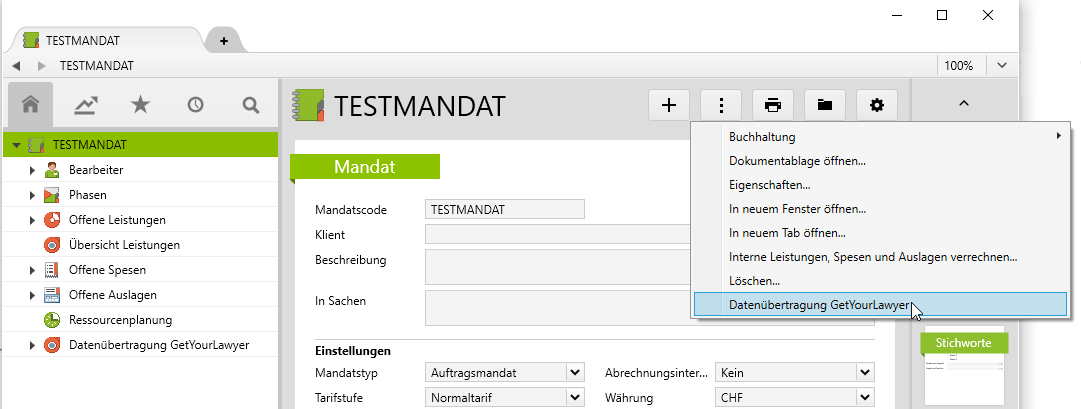Choose Interne Leistungen, Spesen und Auslagen verrechnen

880,257
